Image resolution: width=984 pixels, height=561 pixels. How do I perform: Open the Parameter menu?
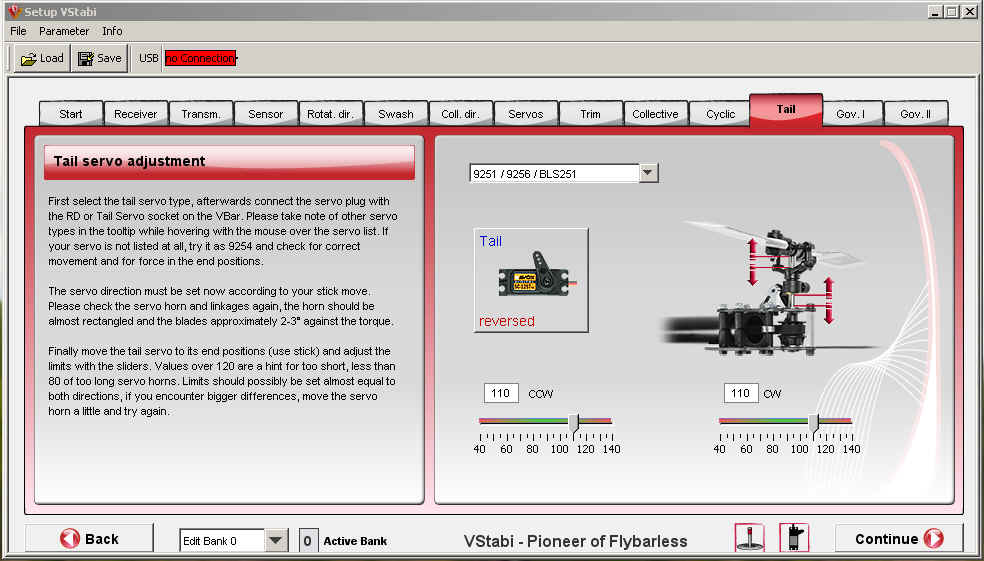[64, 31]
